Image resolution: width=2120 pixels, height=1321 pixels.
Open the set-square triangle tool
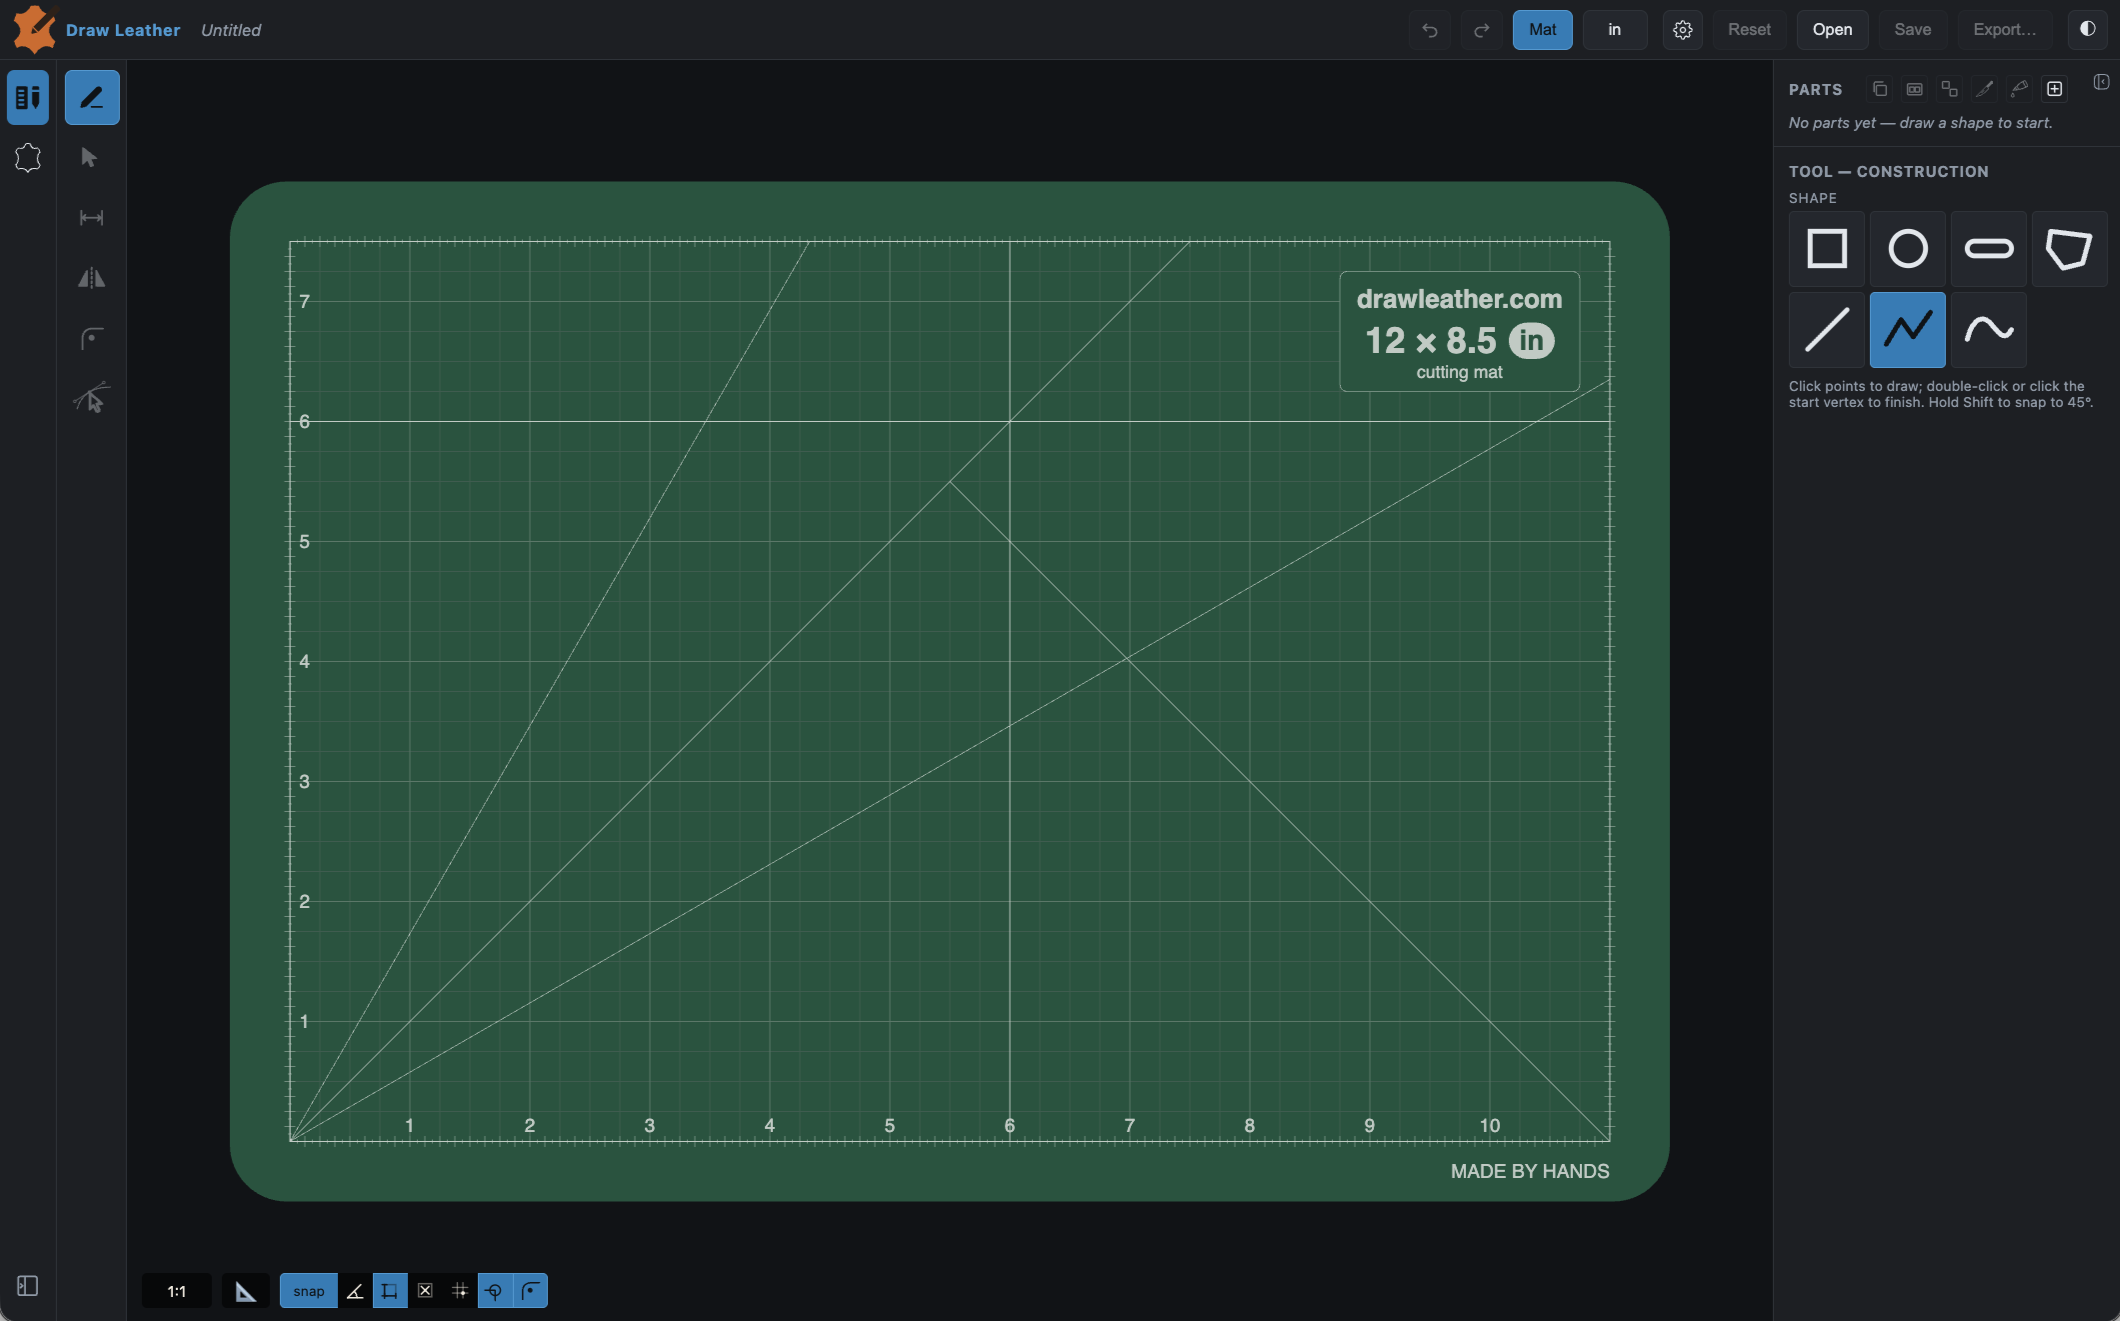[x=246, y=1291]
